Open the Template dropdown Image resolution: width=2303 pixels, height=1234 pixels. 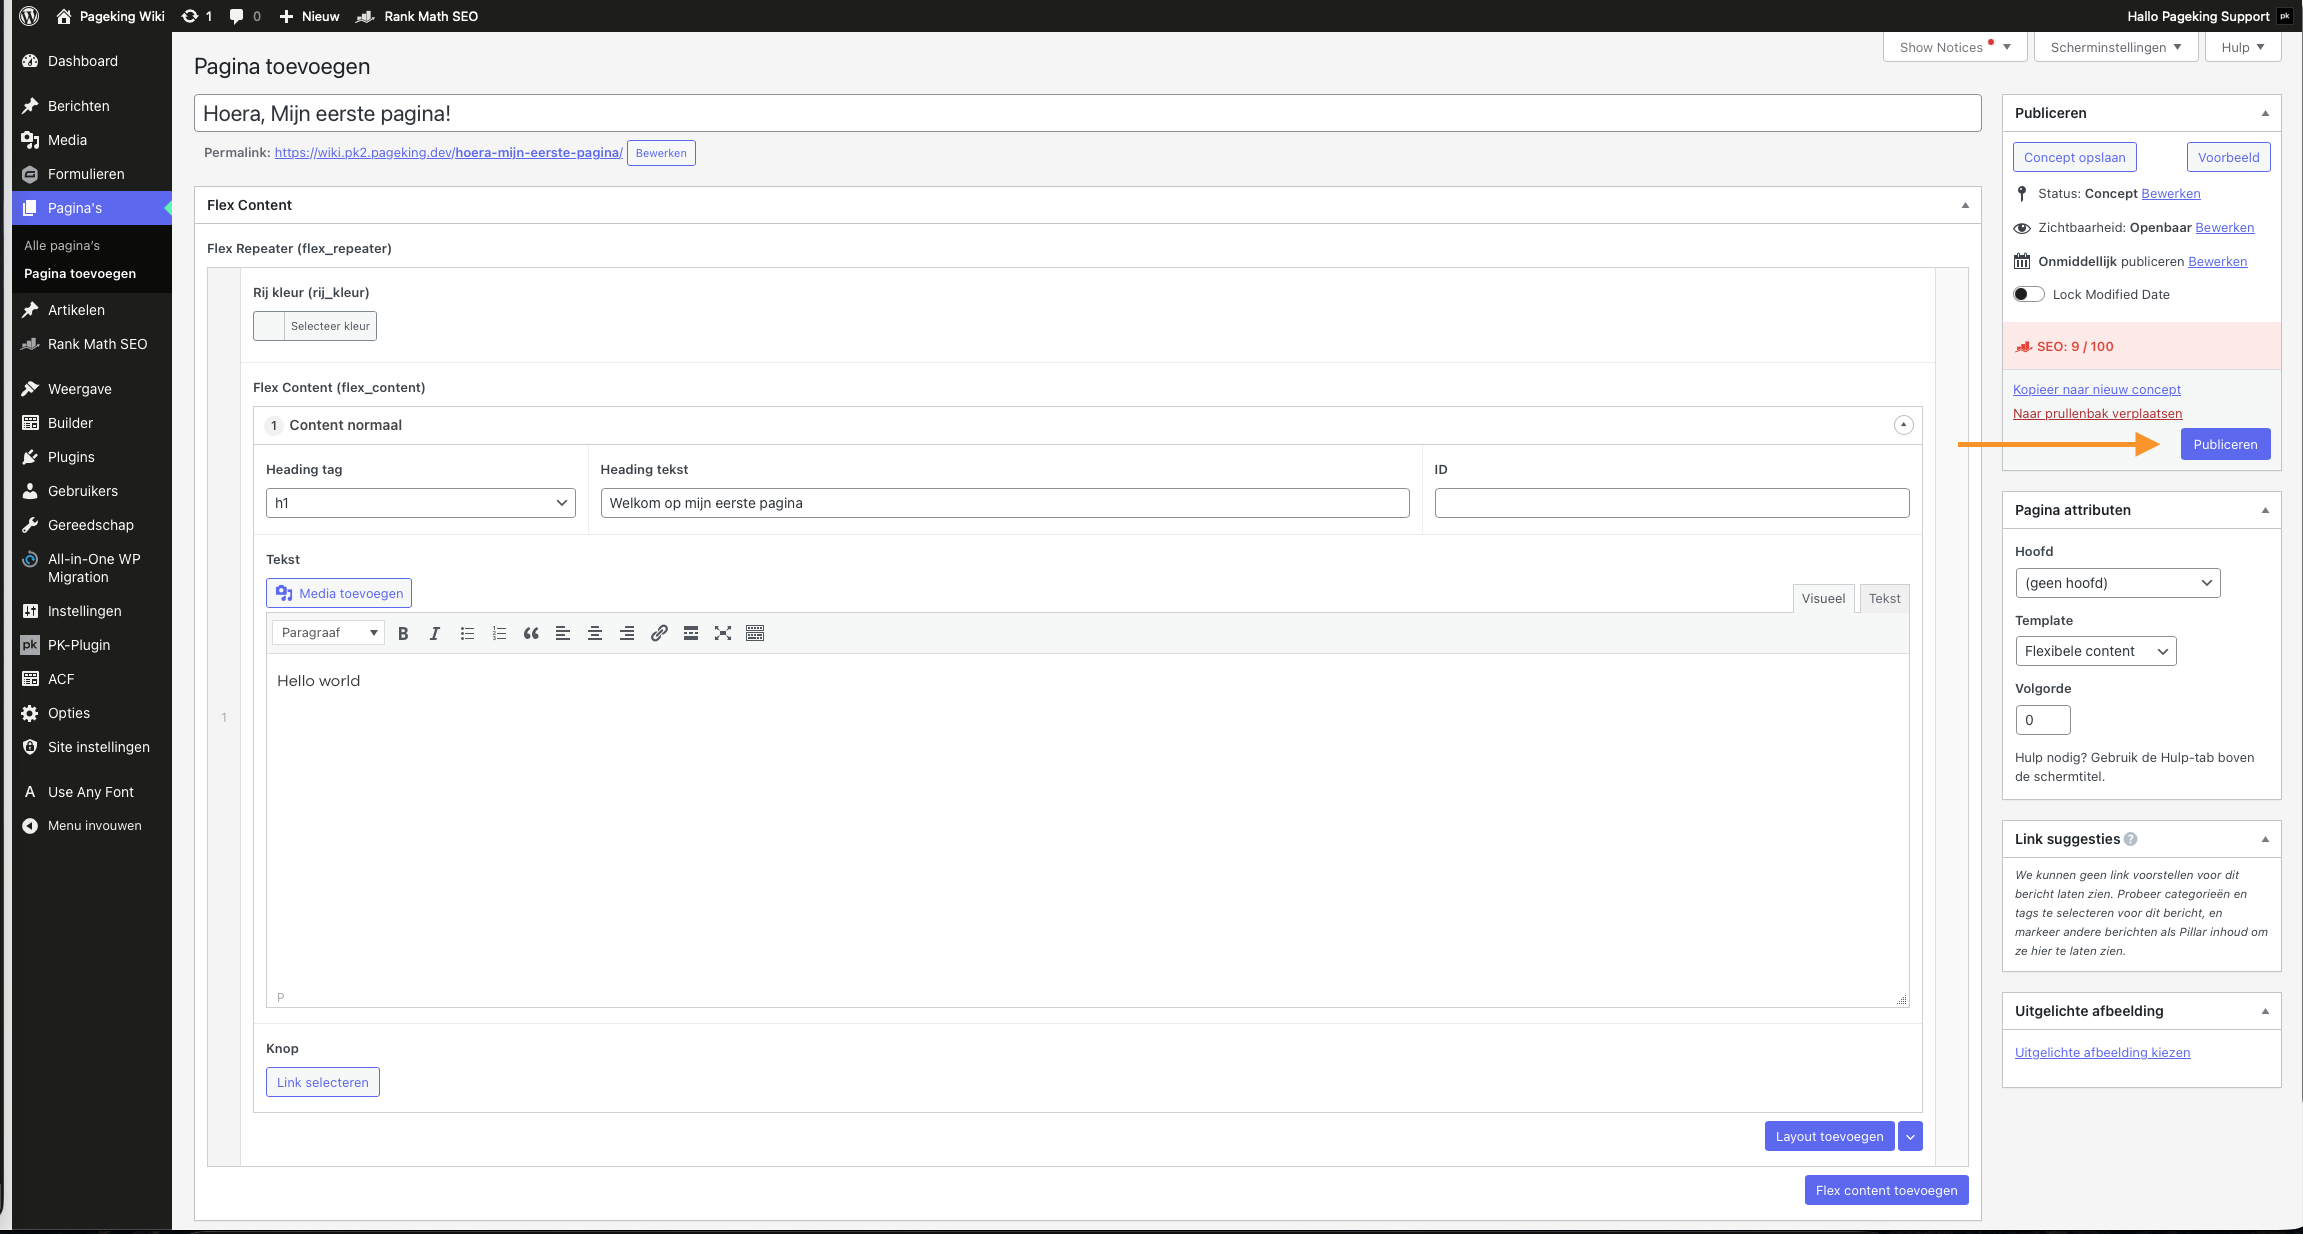pos(2095,651)
